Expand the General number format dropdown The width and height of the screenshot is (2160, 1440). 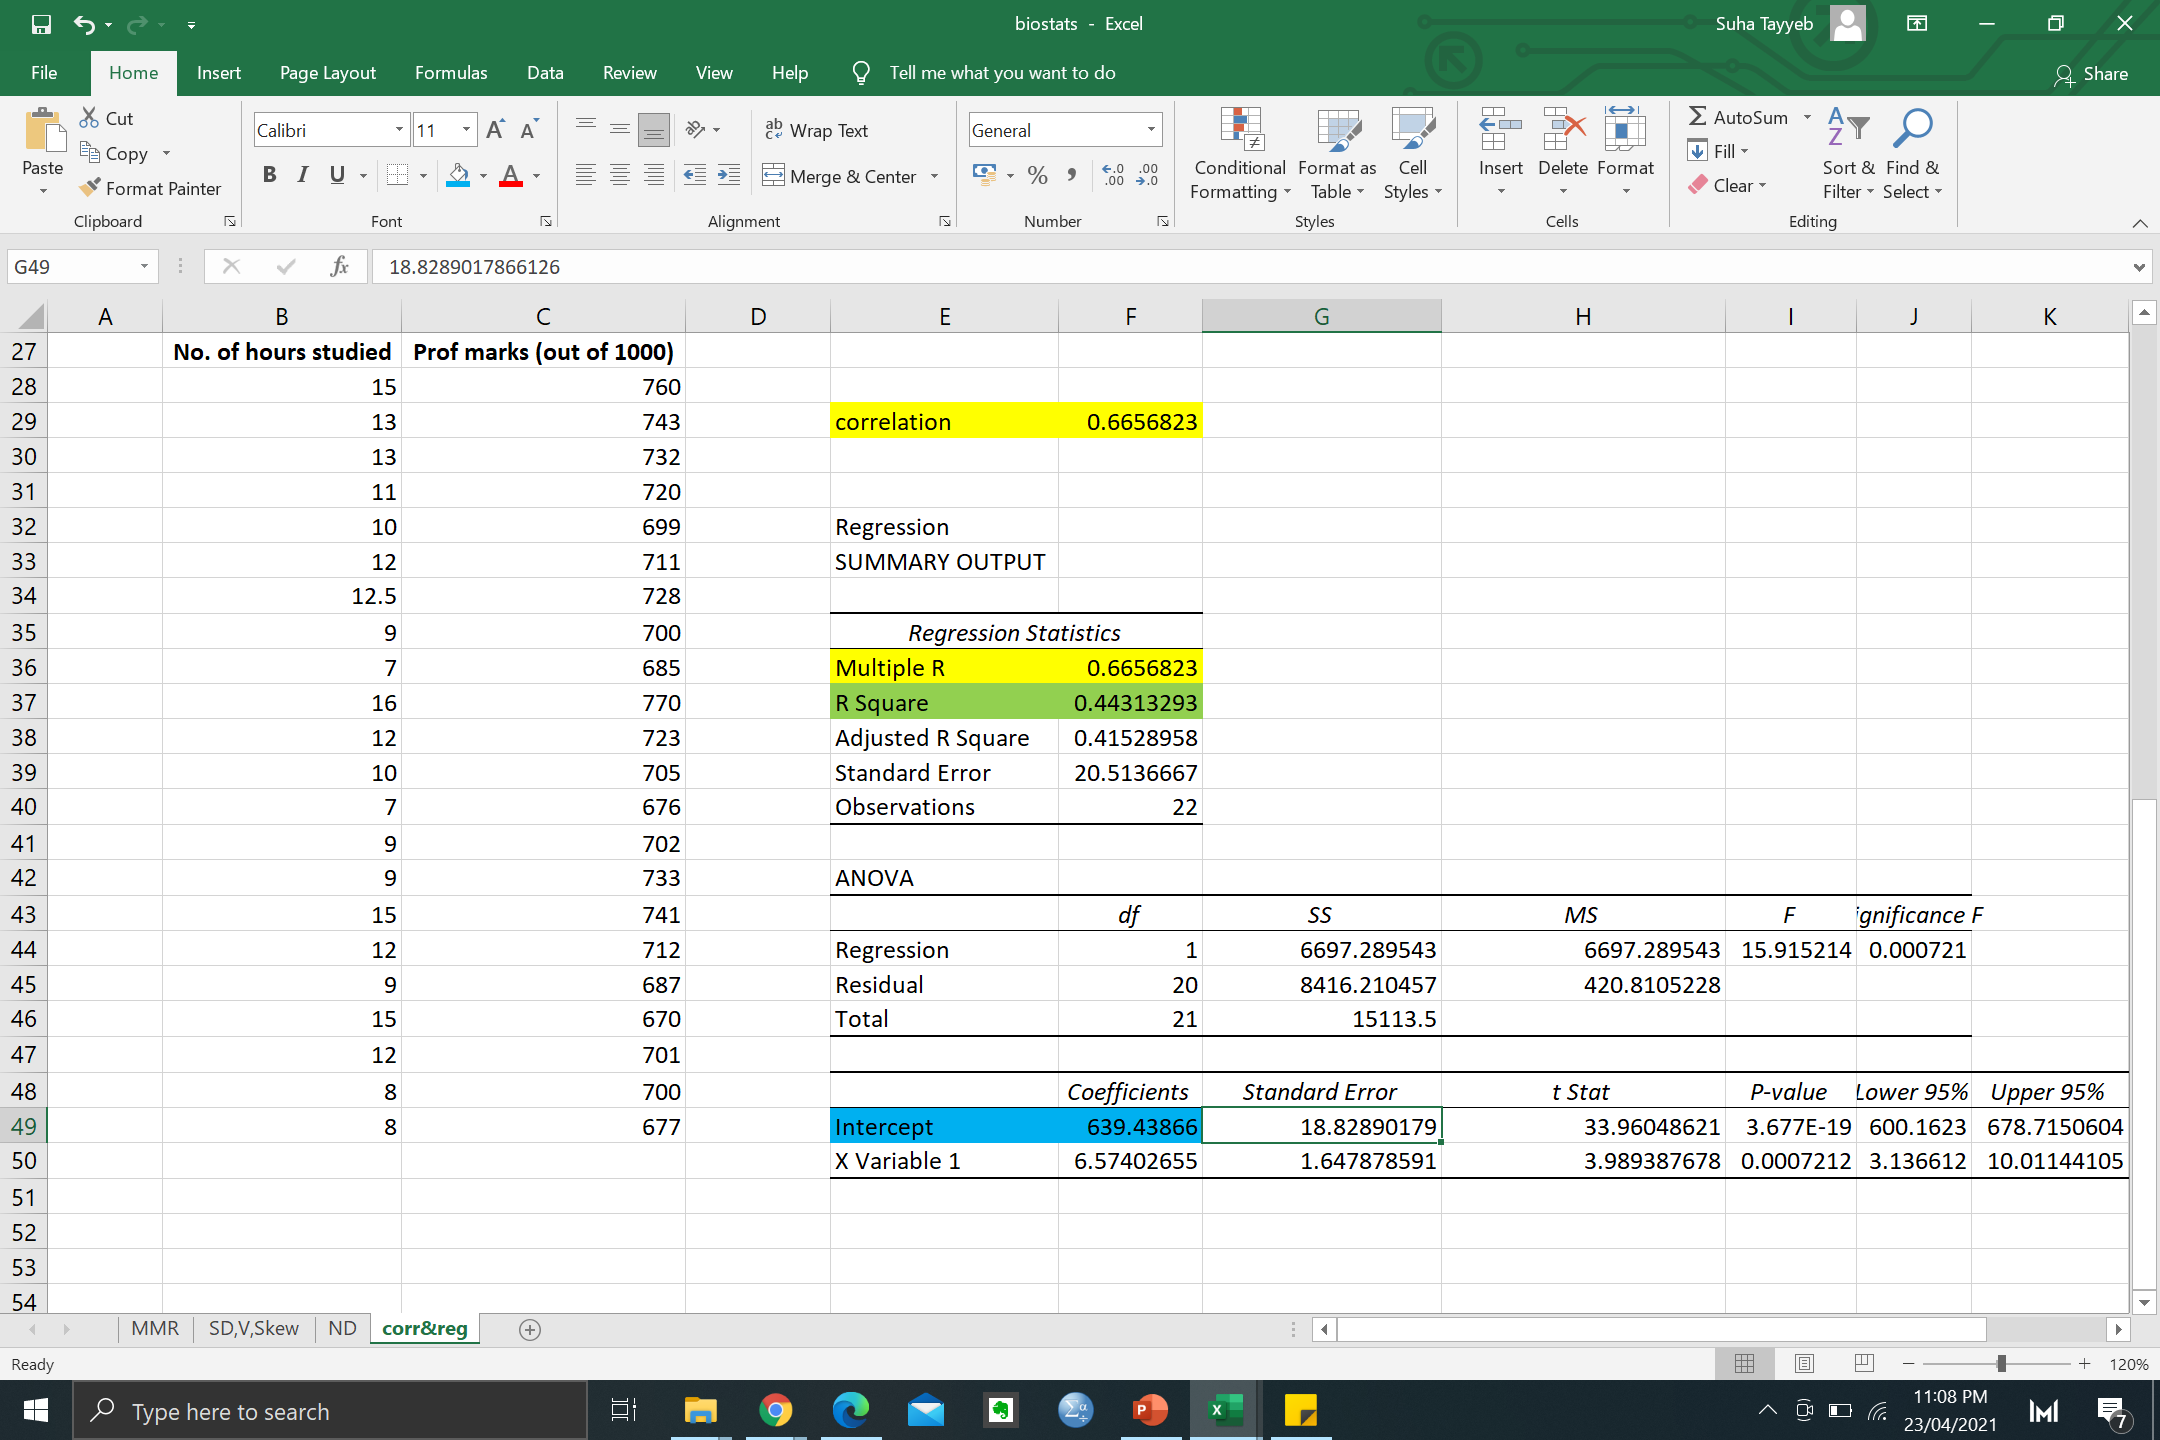(1151, 130)
